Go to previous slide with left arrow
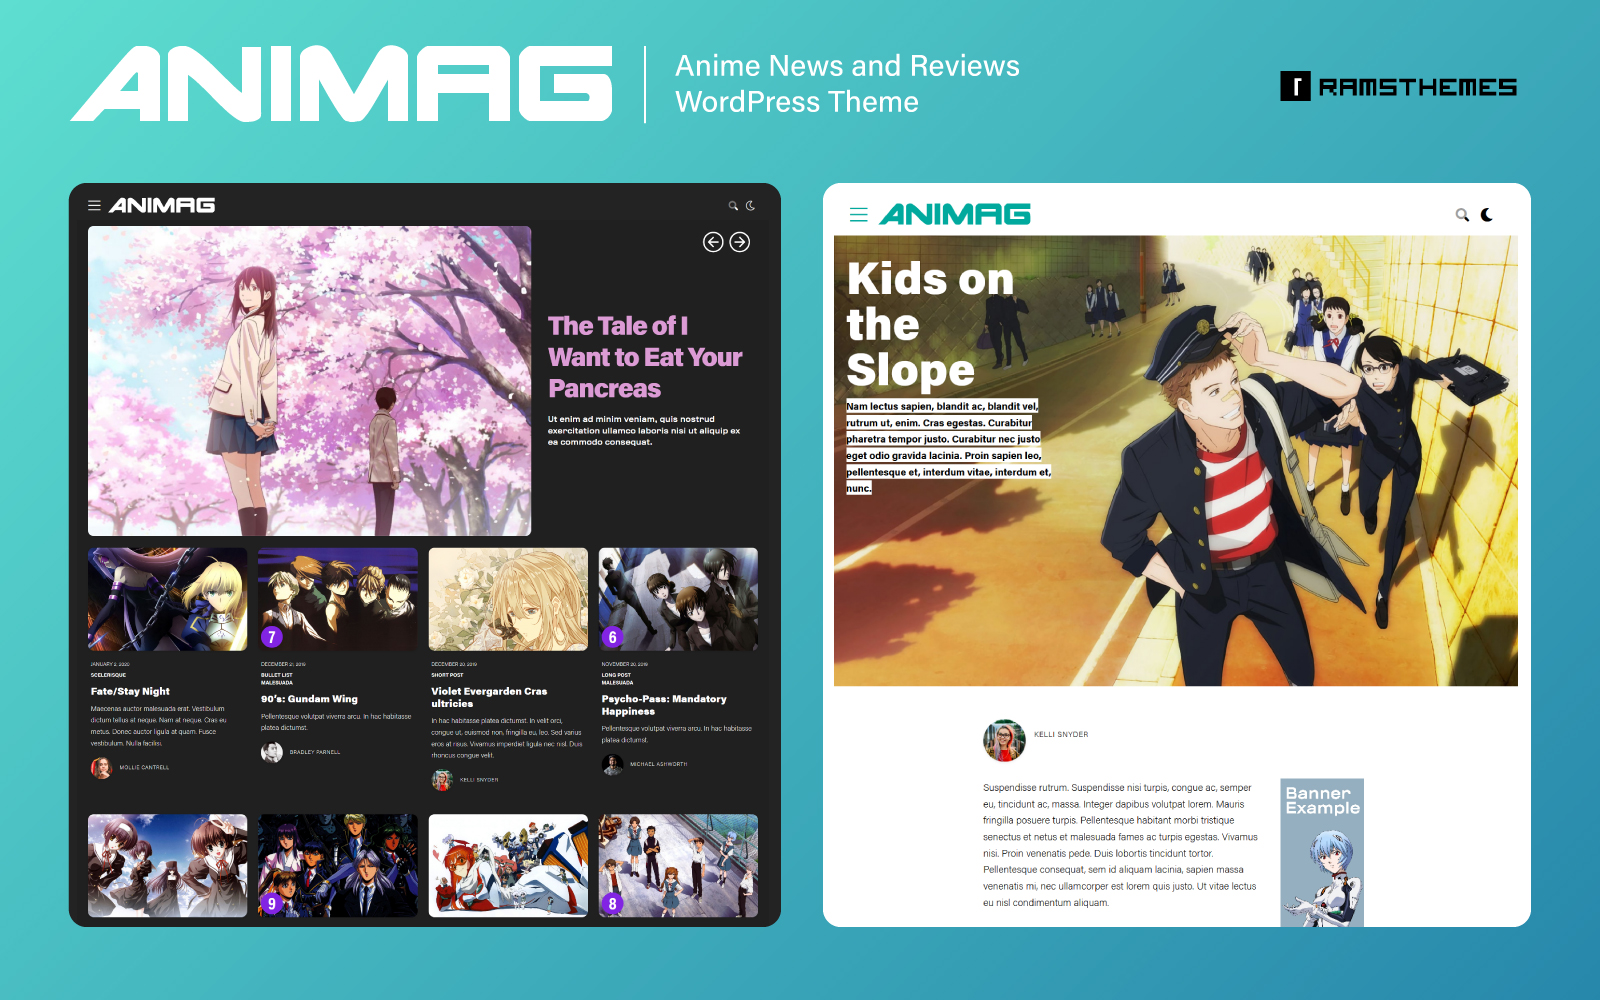 713,242
